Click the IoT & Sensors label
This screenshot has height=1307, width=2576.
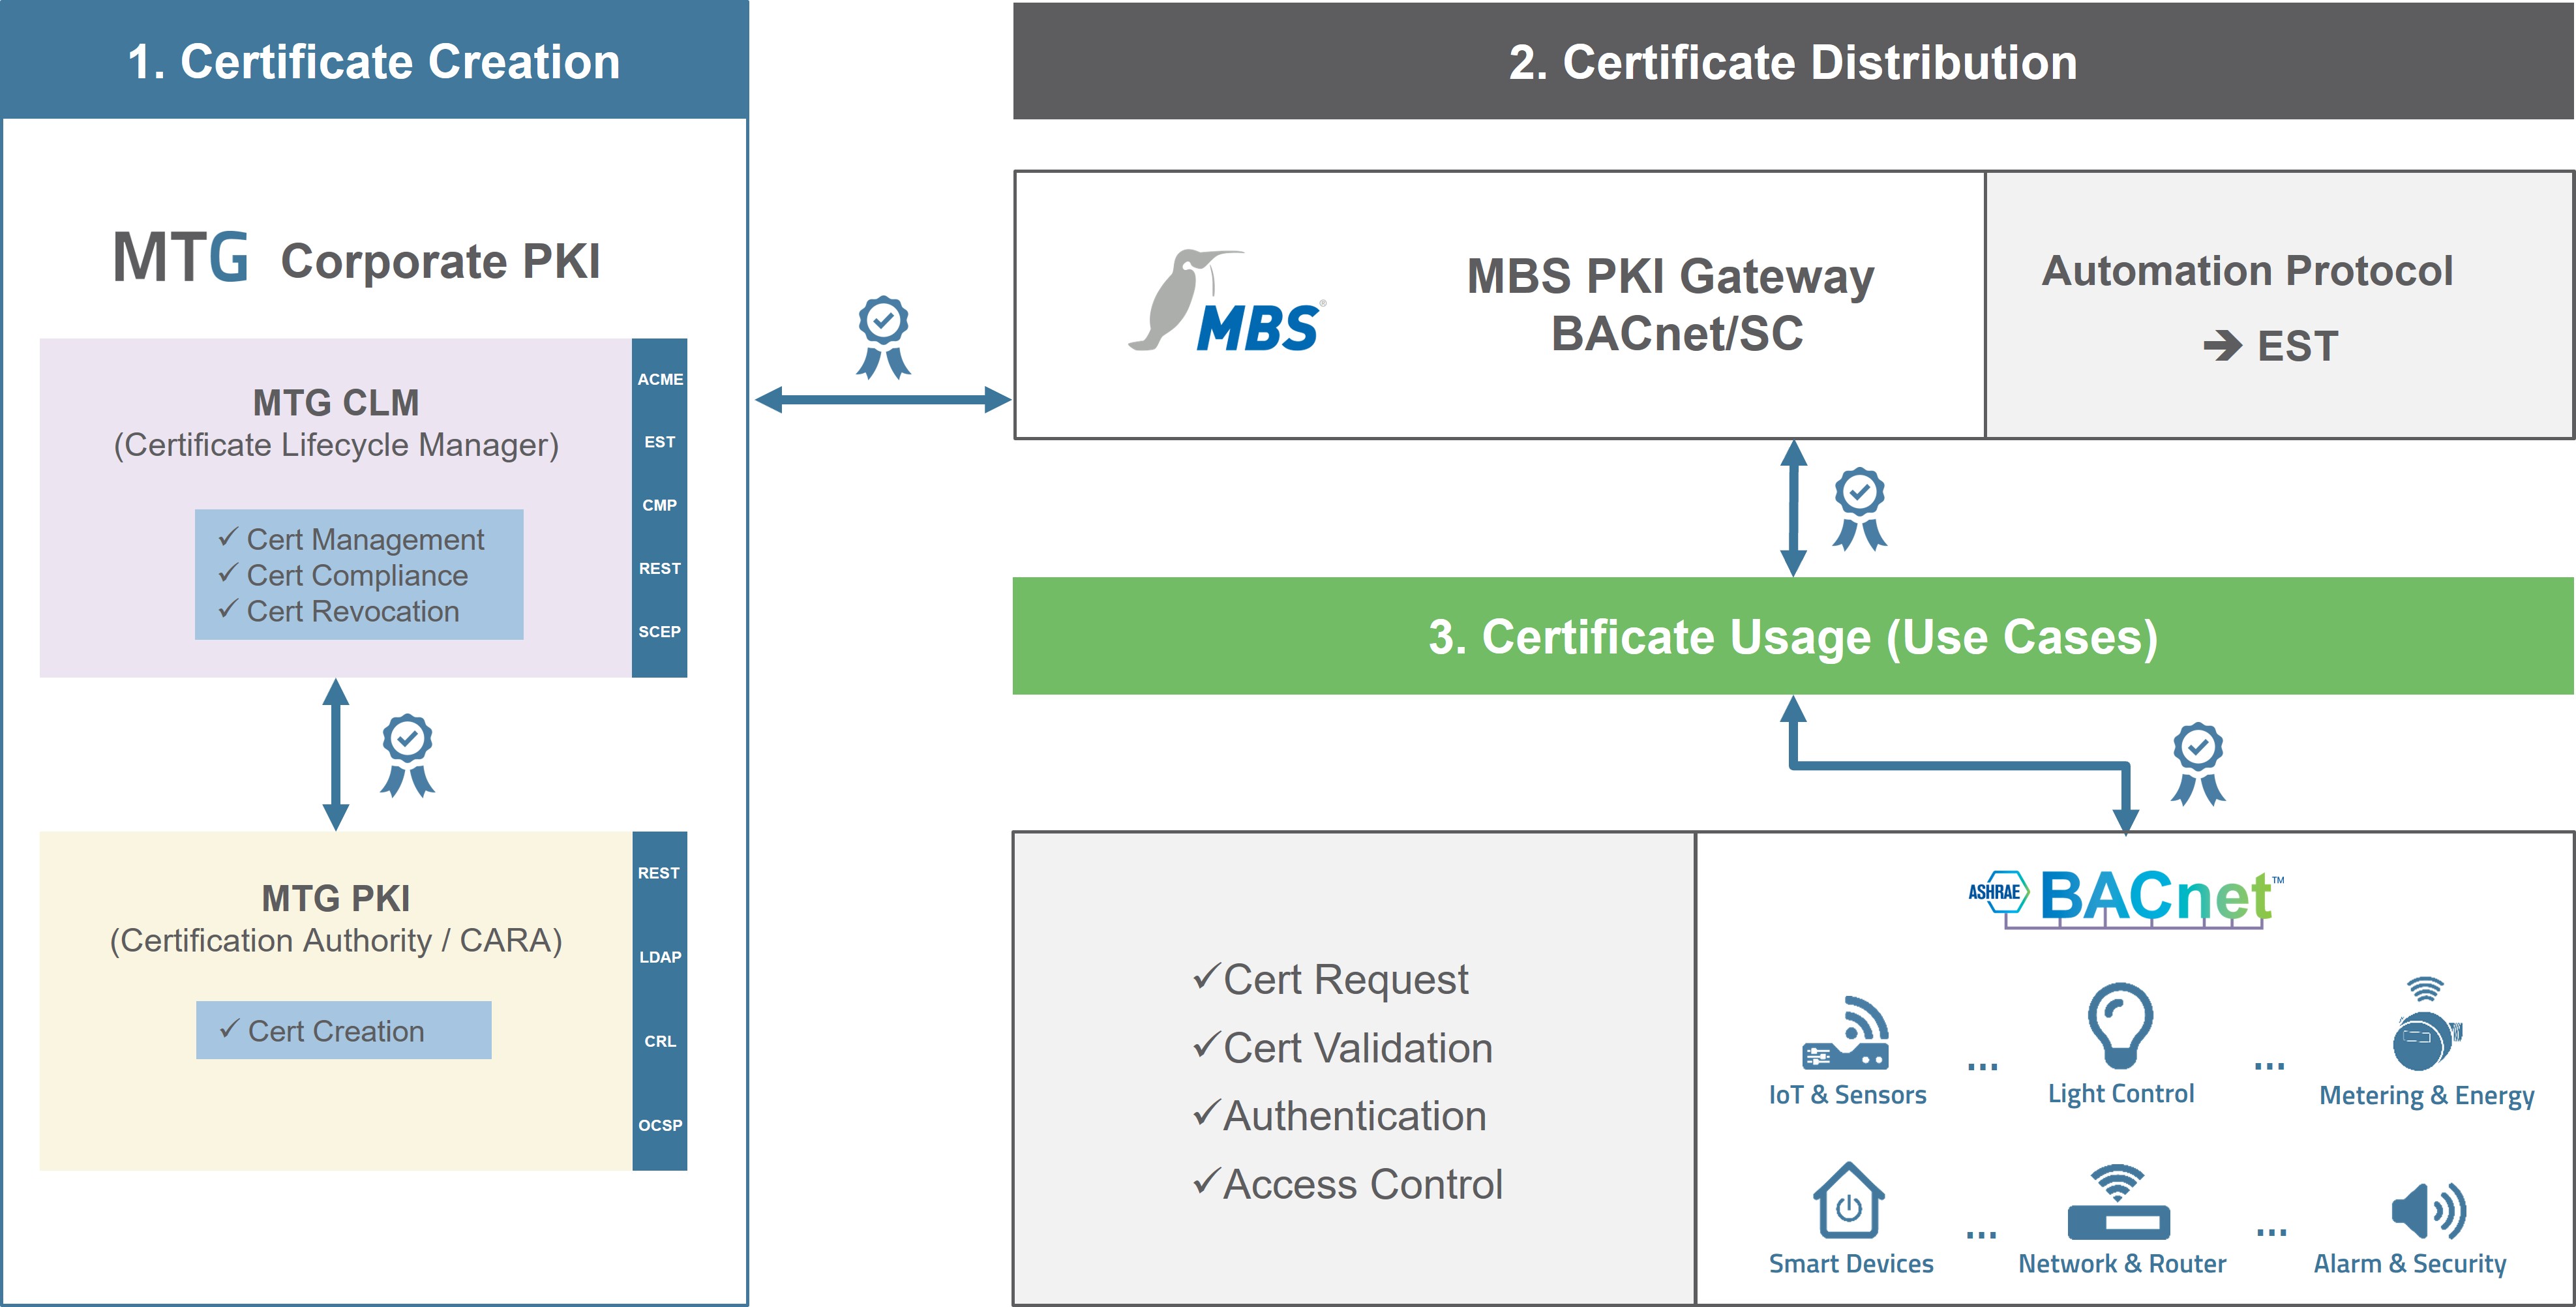coord(1847,1094)
